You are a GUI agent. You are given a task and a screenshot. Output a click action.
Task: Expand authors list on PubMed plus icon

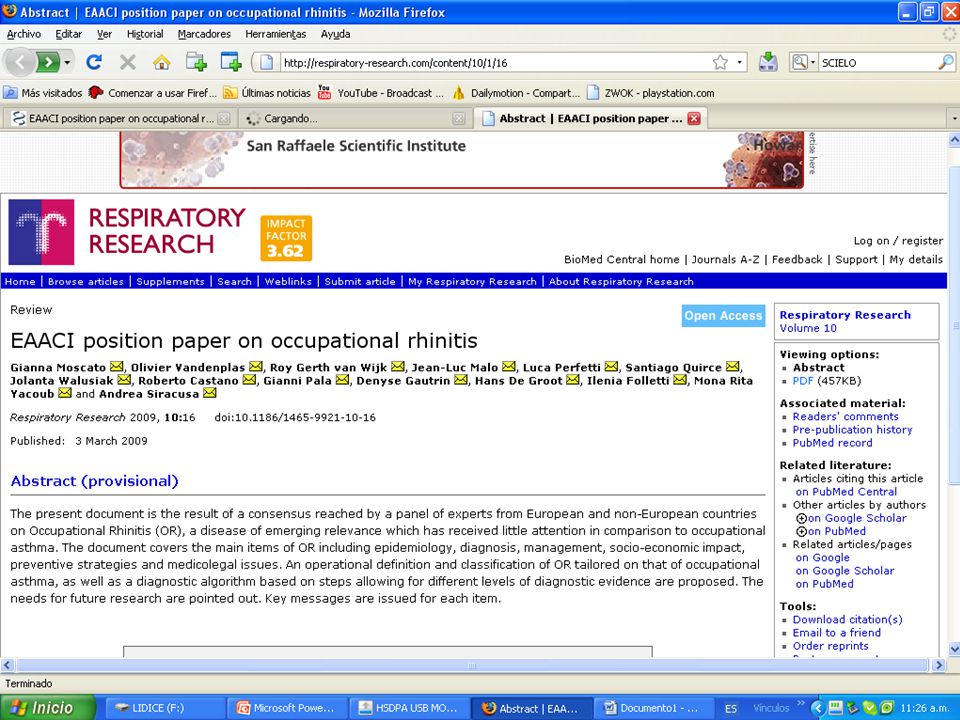(x=801, y=531)
